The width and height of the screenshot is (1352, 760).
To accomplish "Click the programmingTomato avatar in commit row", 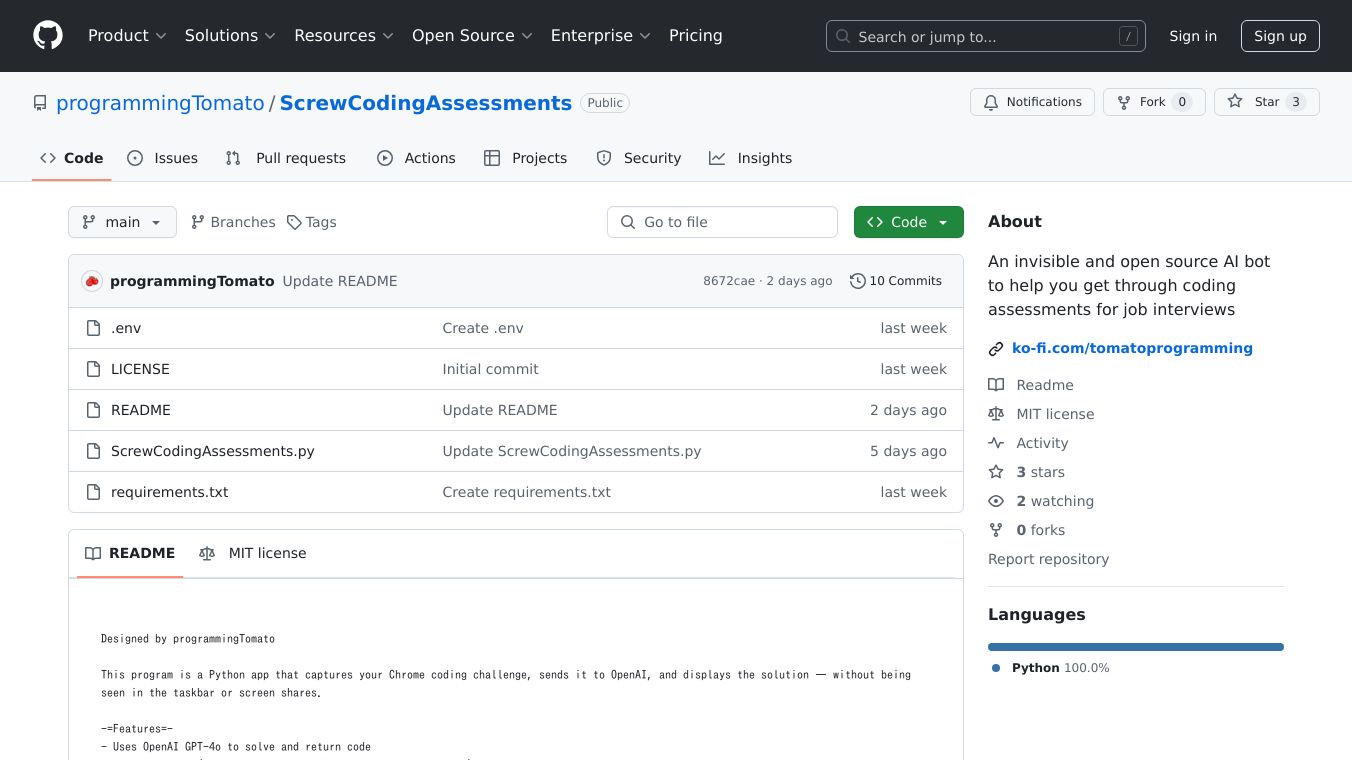I will coord(92,281).
